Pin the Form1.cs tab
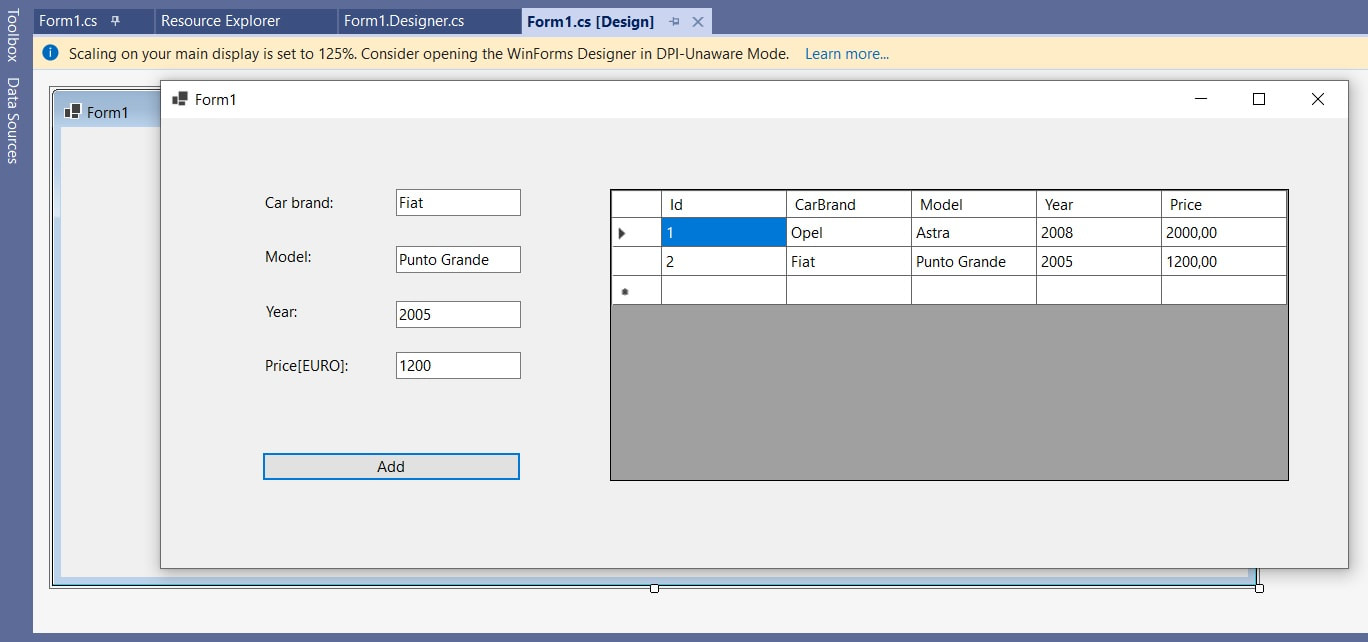The height and width of the screenshot is (642, 1368). tap(116, 21)
